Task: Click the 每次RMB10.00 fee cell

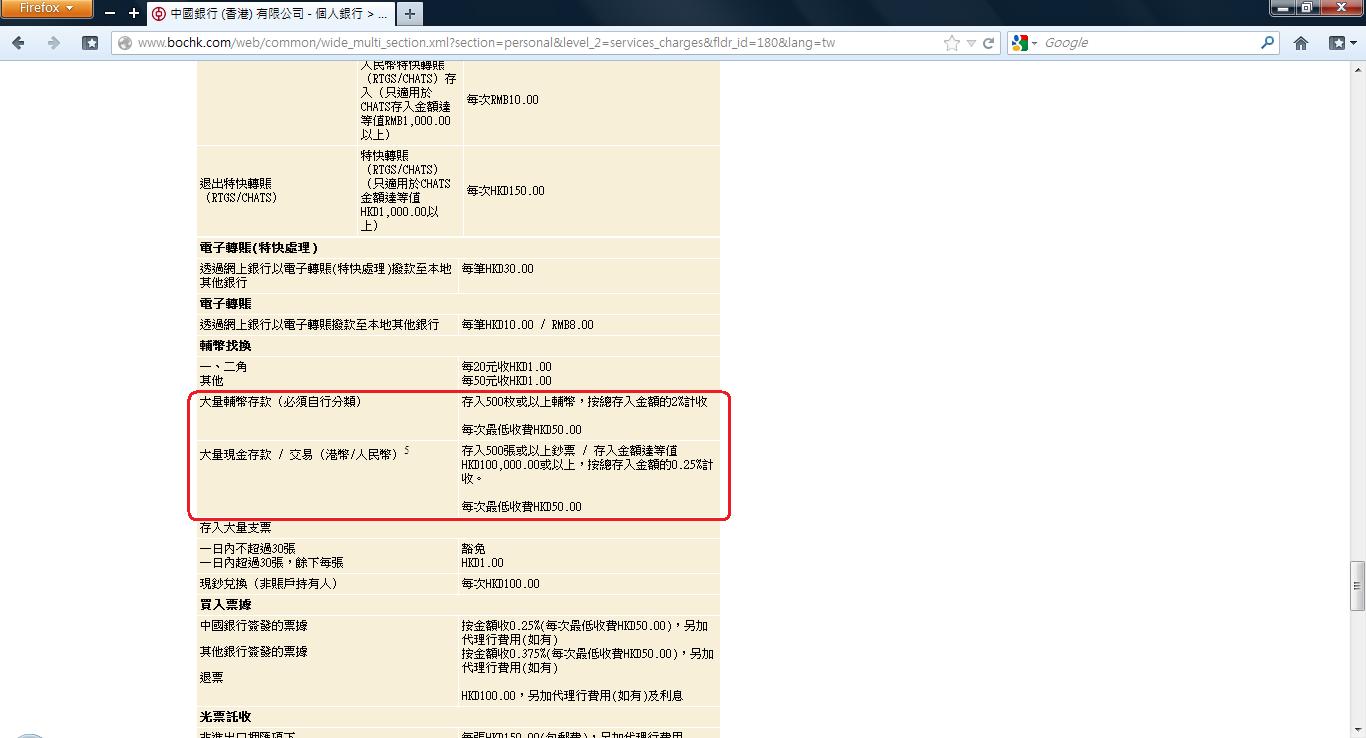Action: tap(502, 100)
